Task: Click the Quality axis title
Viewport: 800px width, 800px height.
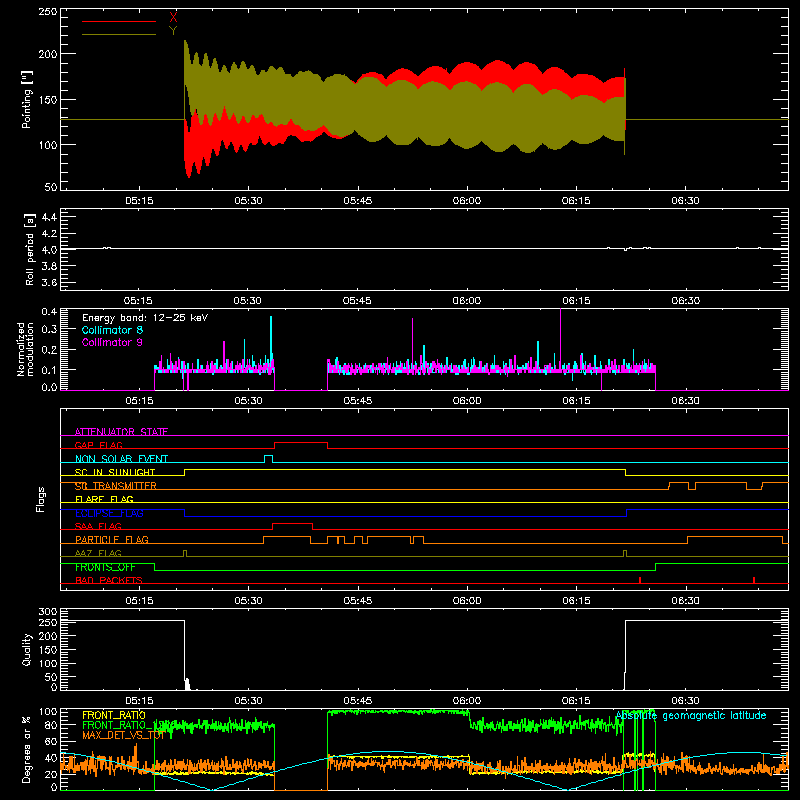Action: tap(27, 649)
